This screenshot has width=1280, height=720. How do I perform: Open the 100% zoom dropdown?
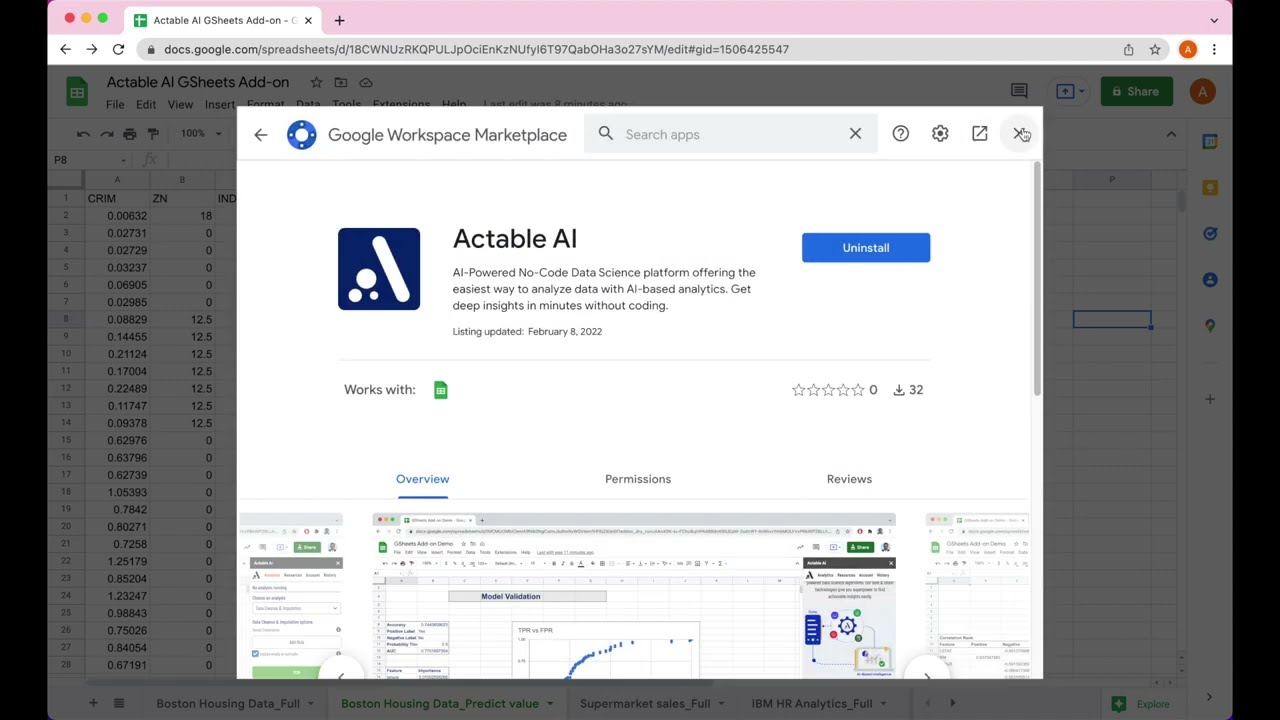tap(201, 133)
